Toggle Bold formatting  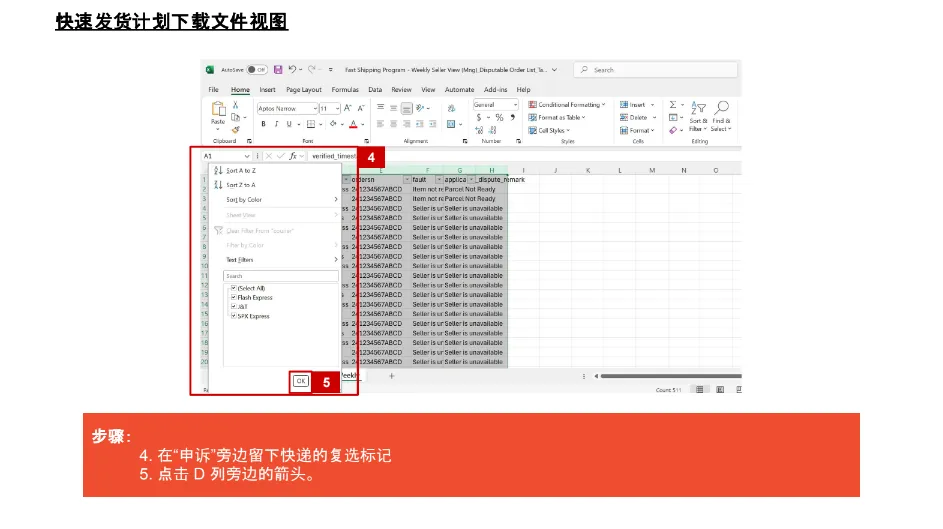263,124
